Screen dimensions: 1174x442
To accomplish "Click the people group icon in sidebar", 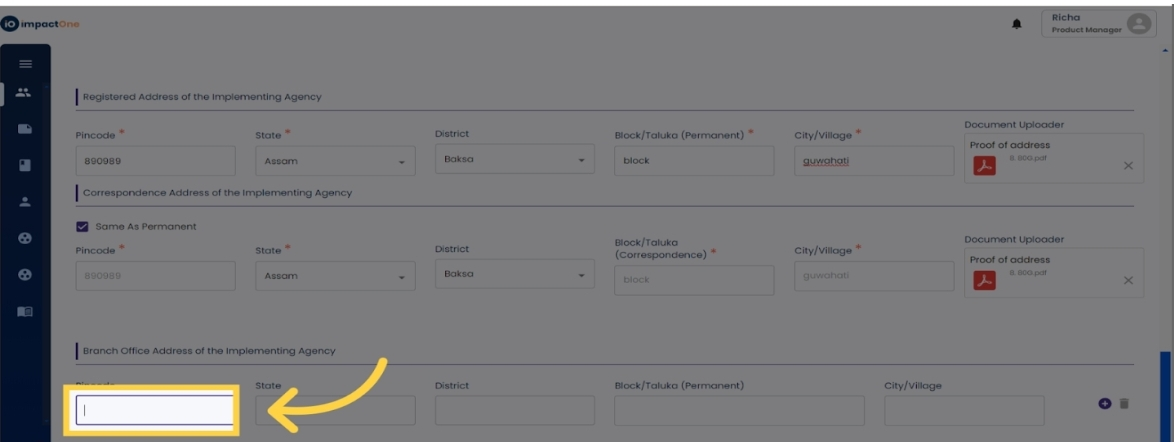I will click(25, 92).
